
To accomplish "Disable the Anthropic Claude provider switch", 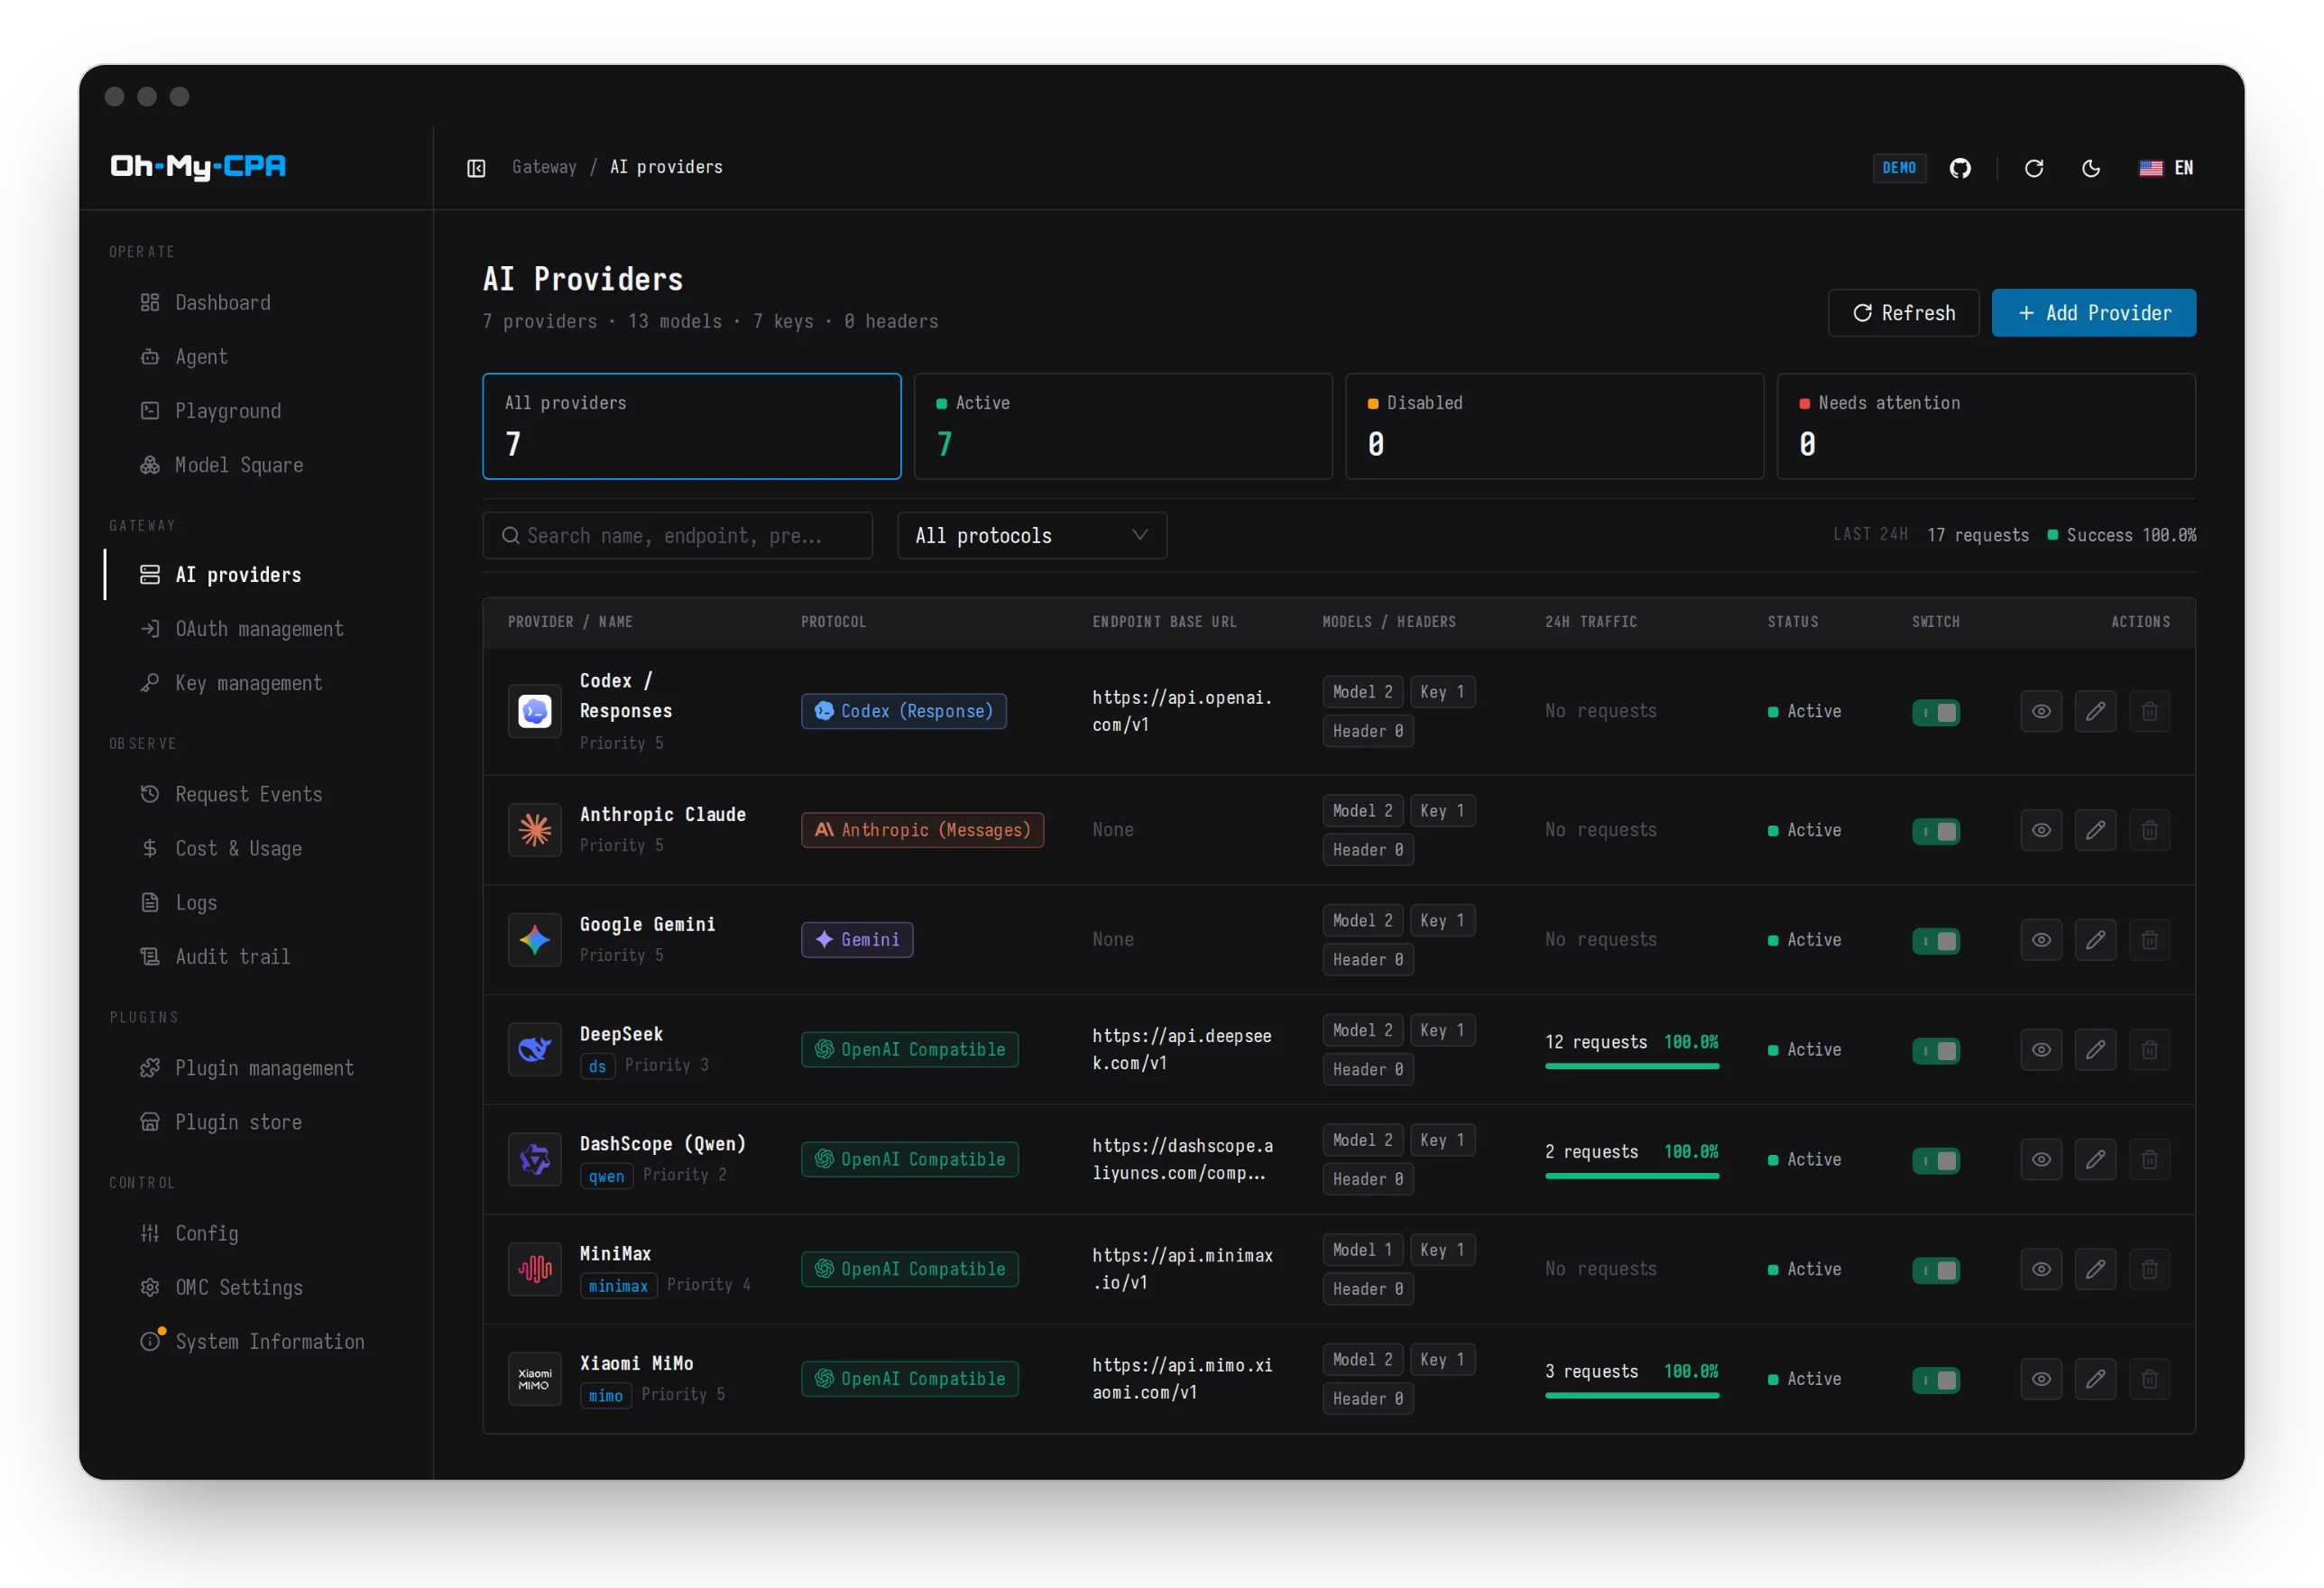I will pos(1935,831).
